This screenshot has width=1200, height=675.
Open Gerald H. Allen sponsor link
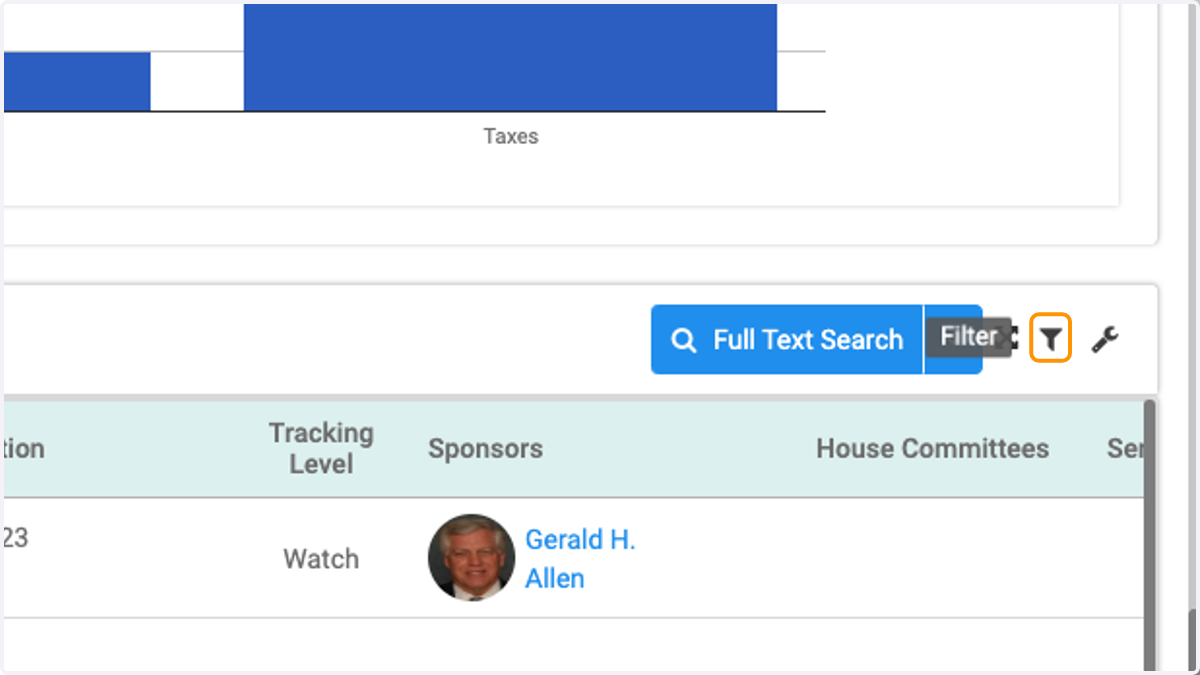pyautogui.click(x=580, y=559)
